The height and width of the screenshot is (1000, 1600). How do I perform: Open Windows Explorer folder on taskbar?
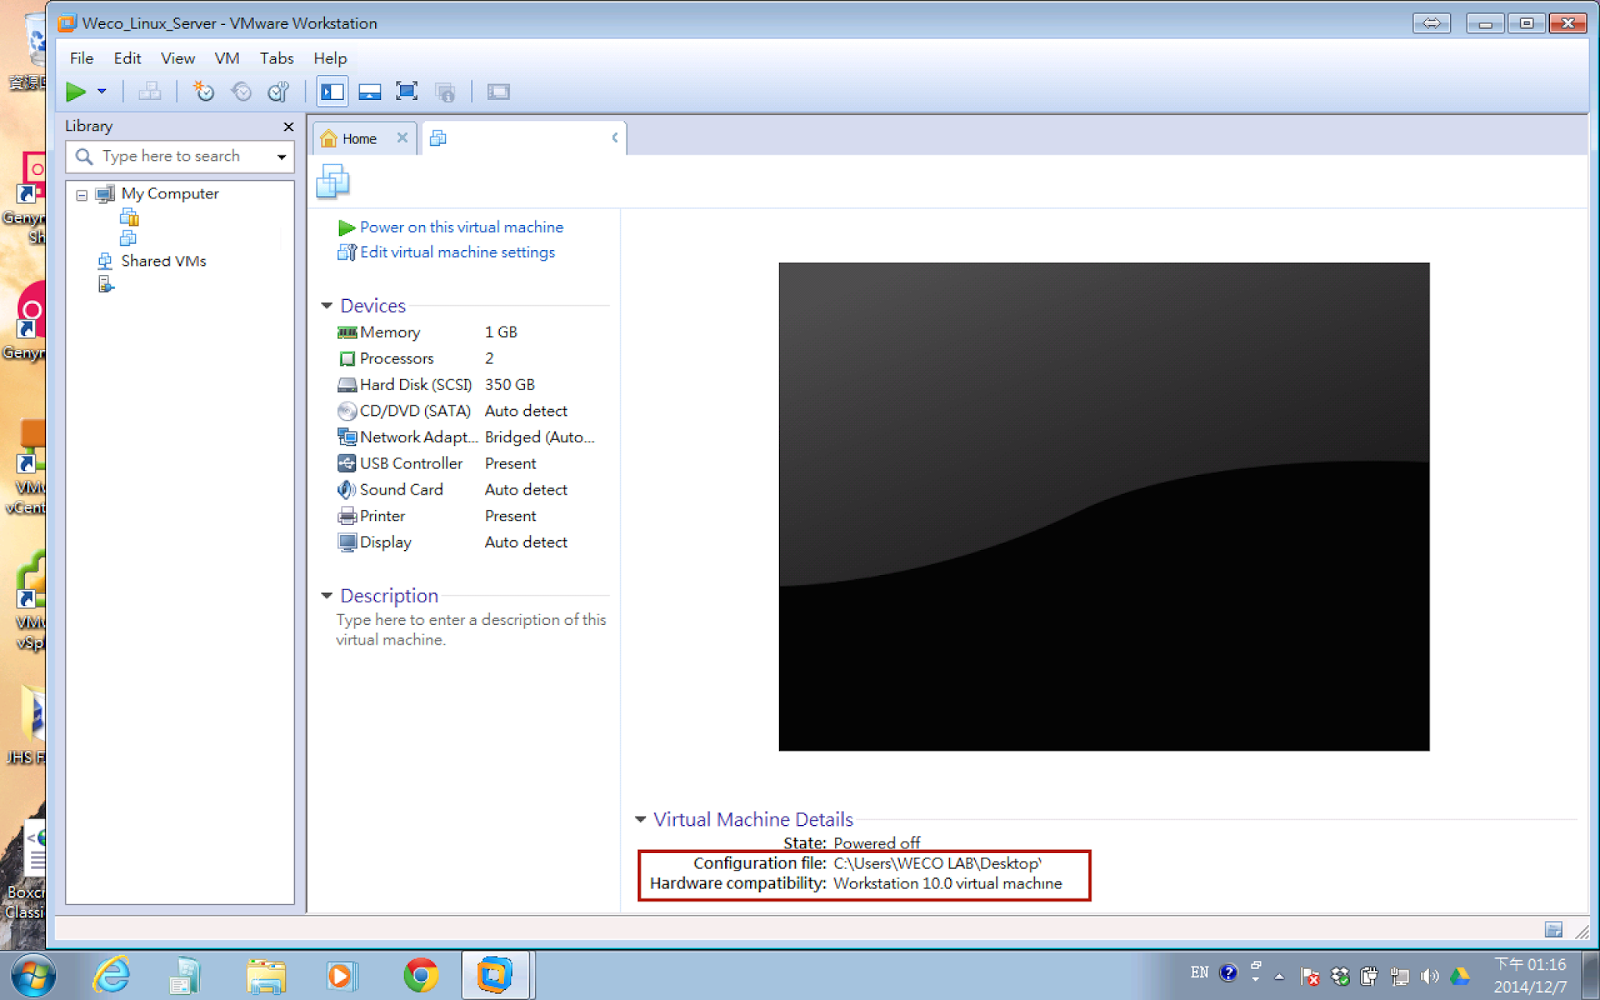pyautogui.click(x=266, y=975)
